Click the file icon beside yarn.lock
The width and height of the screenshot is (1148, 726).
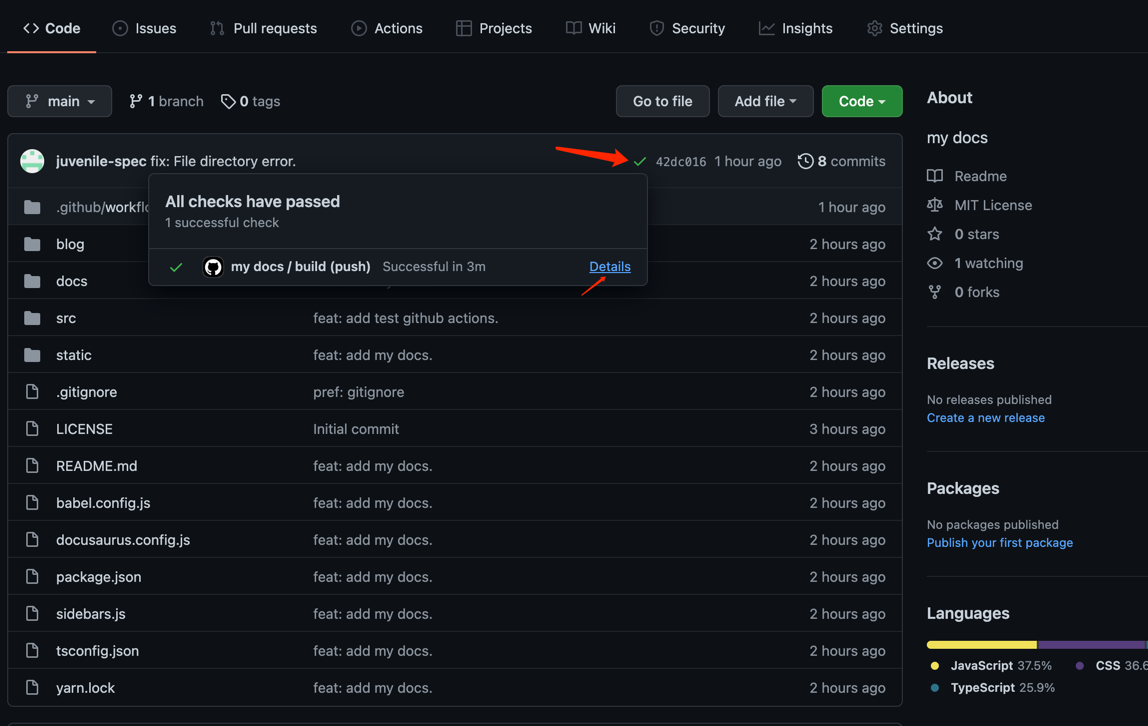pos(32,688)
